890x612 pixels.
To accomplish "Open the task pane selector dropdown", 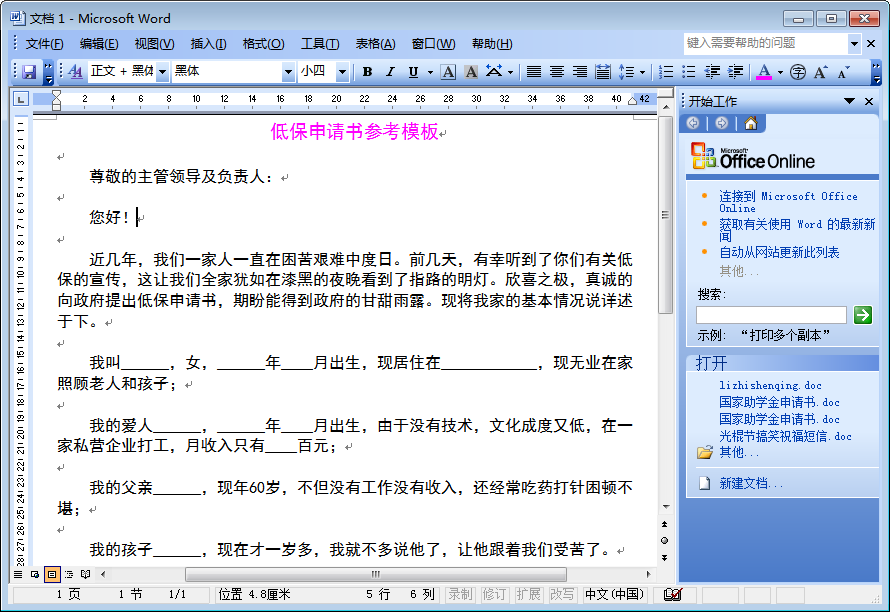I will tap(849, 101).
